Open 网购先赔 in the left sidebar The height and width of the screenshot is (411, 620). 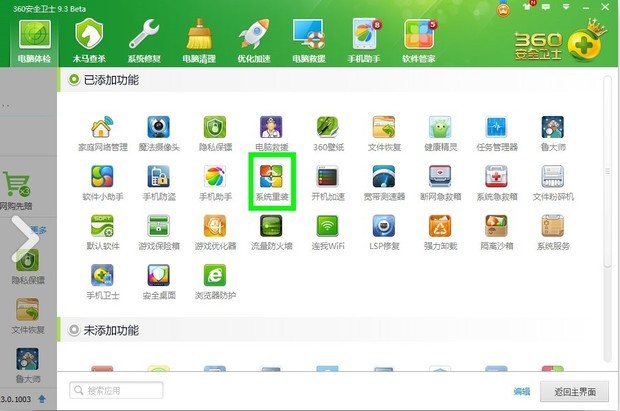coord(16,191)
